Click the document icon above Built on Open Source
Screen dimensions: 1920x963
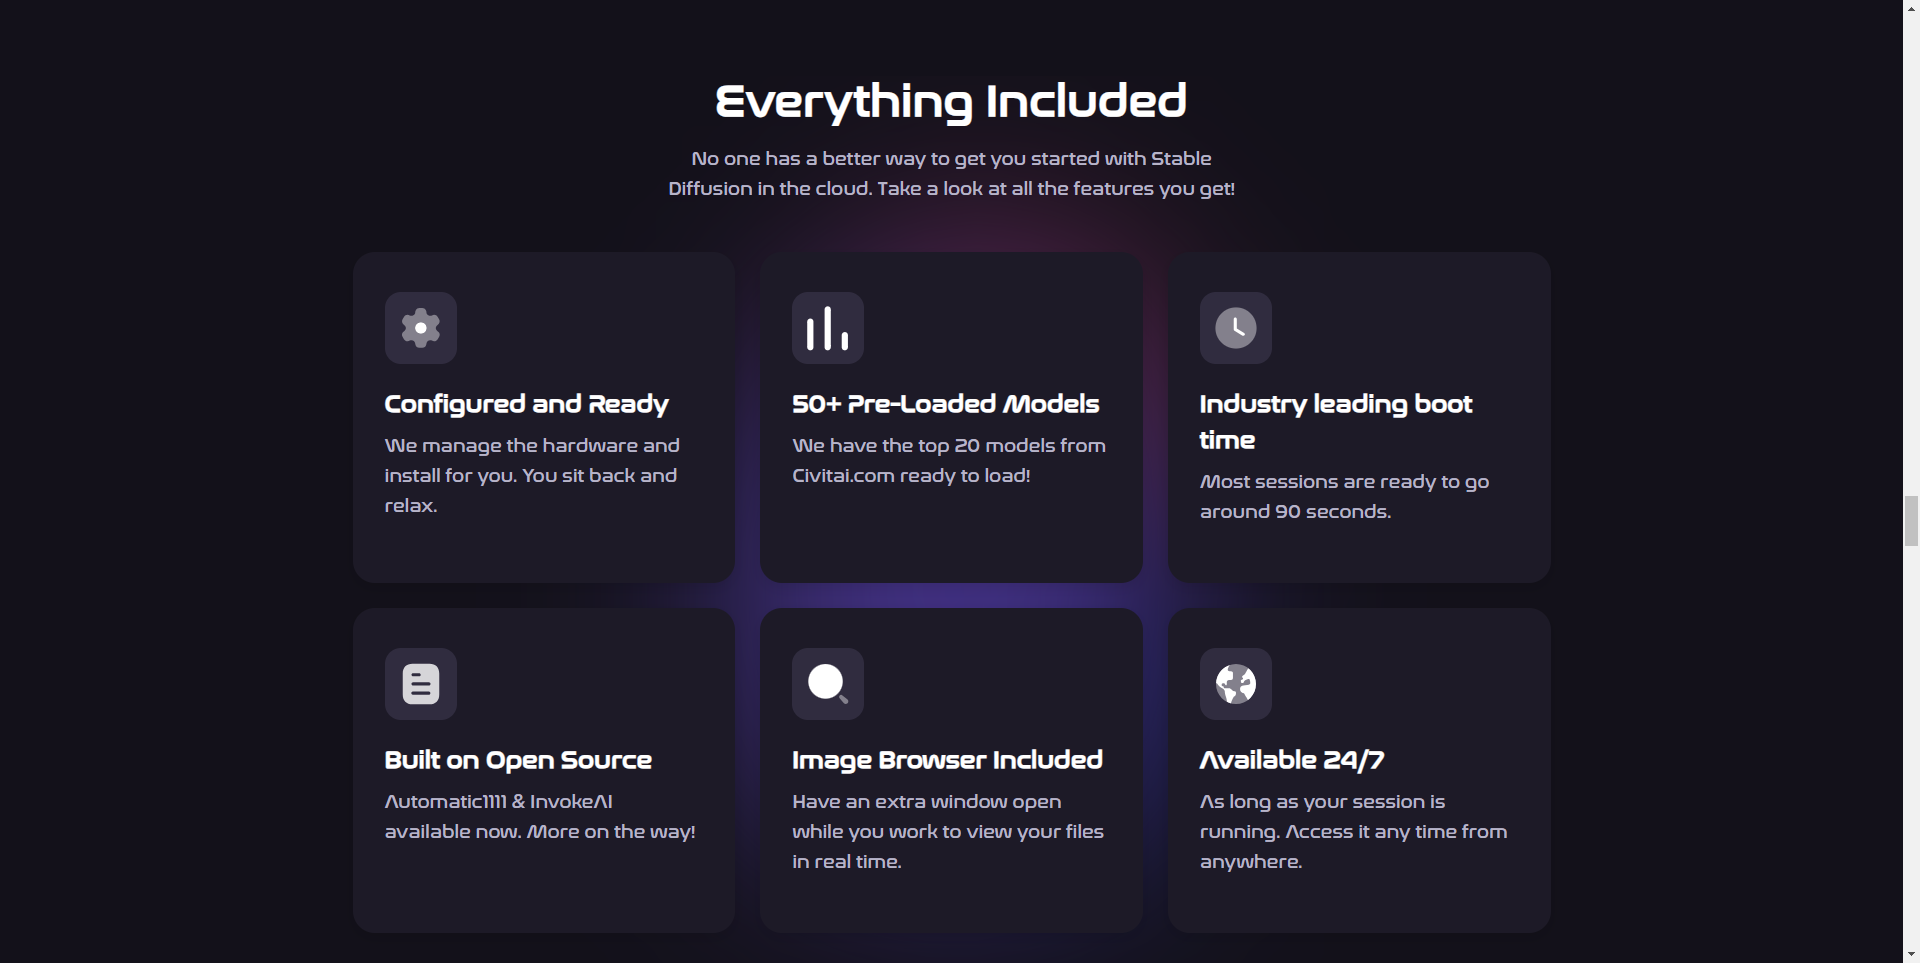pyautogui.click(x=421, y=684)
